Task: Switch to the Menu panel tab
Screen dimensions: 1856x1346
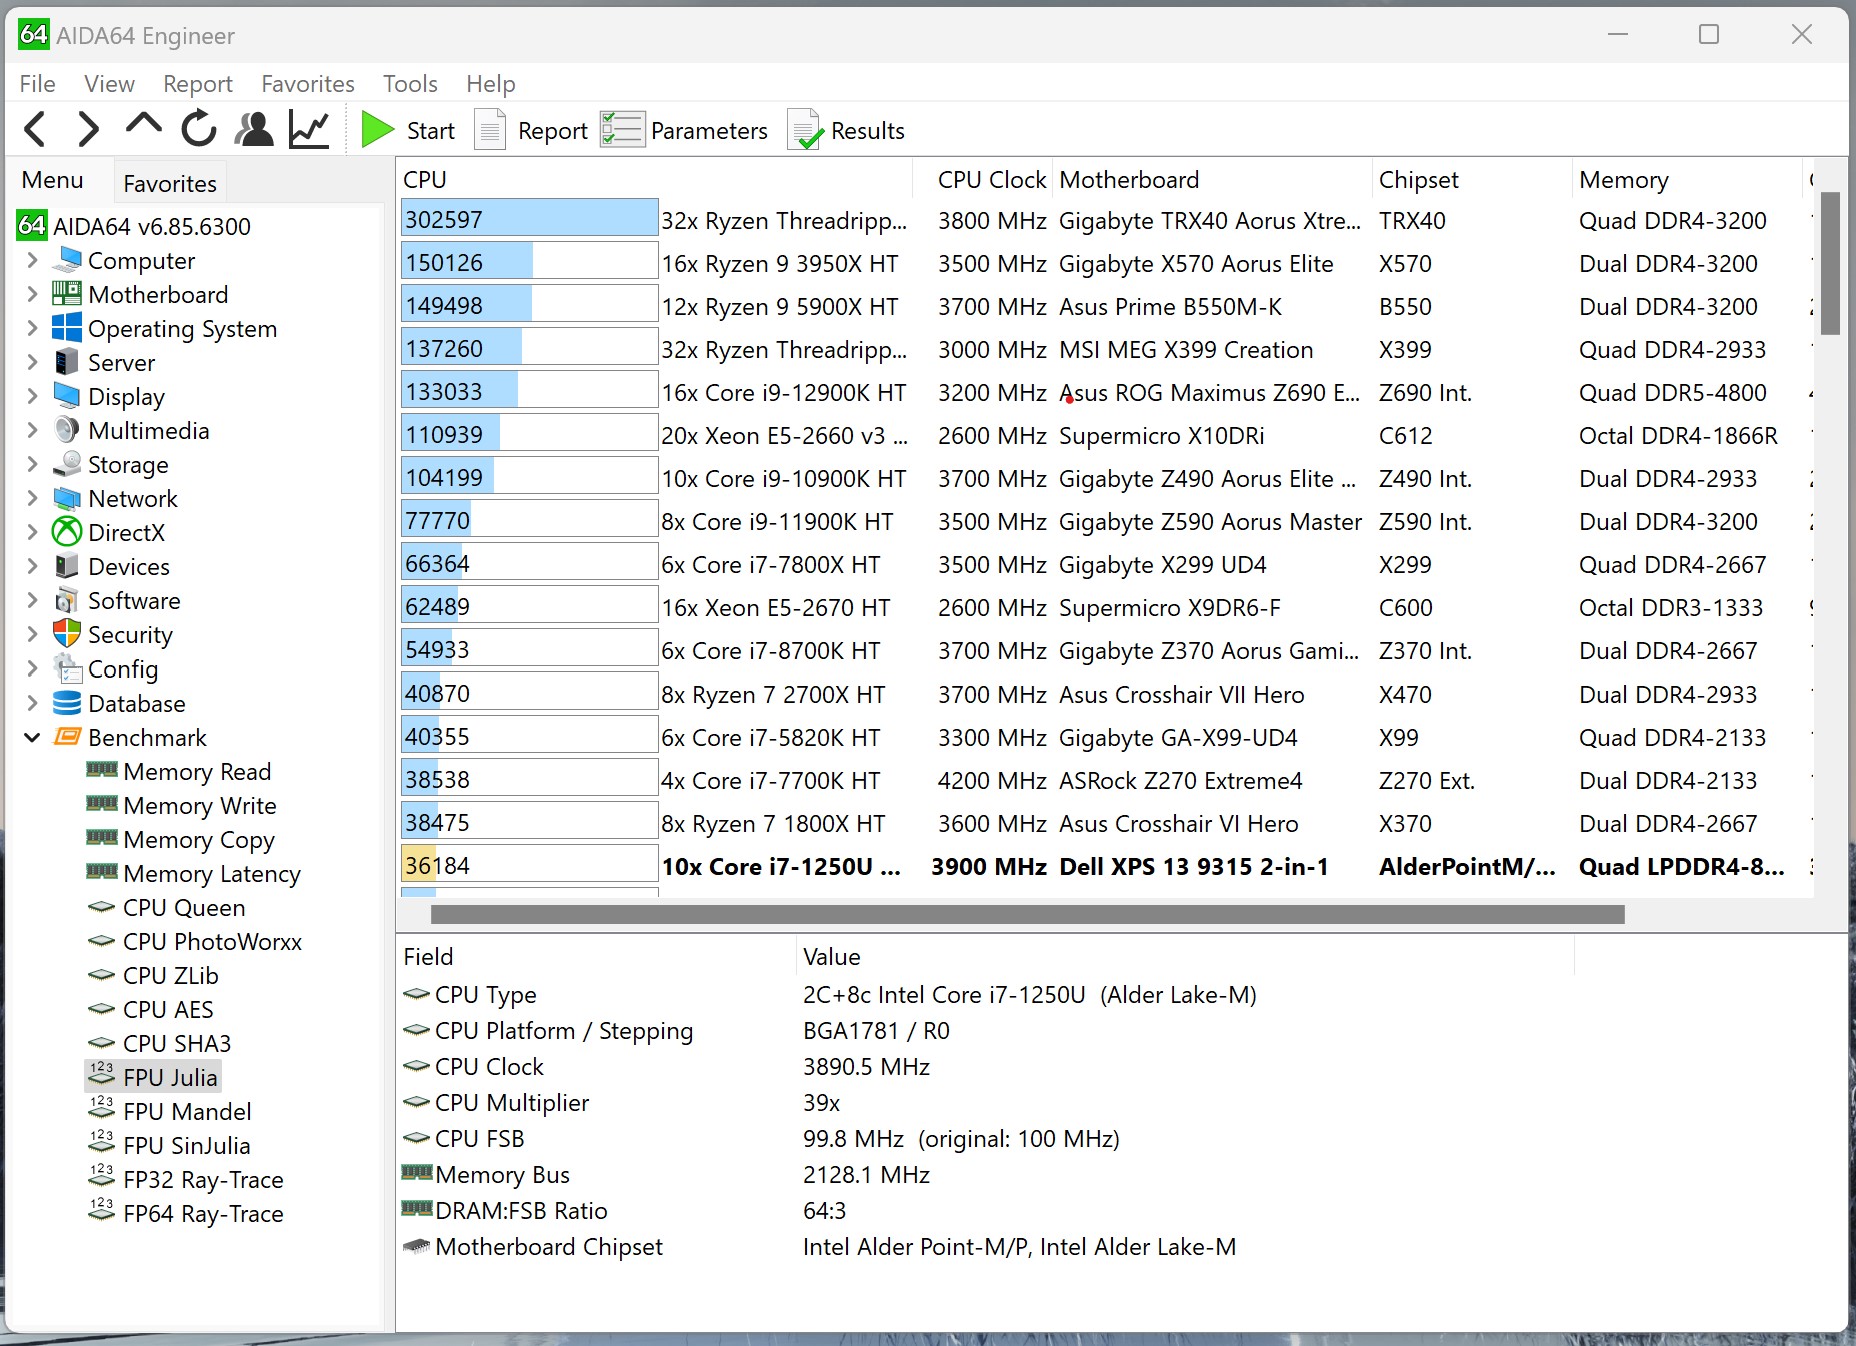Action: tap(53, 180)
